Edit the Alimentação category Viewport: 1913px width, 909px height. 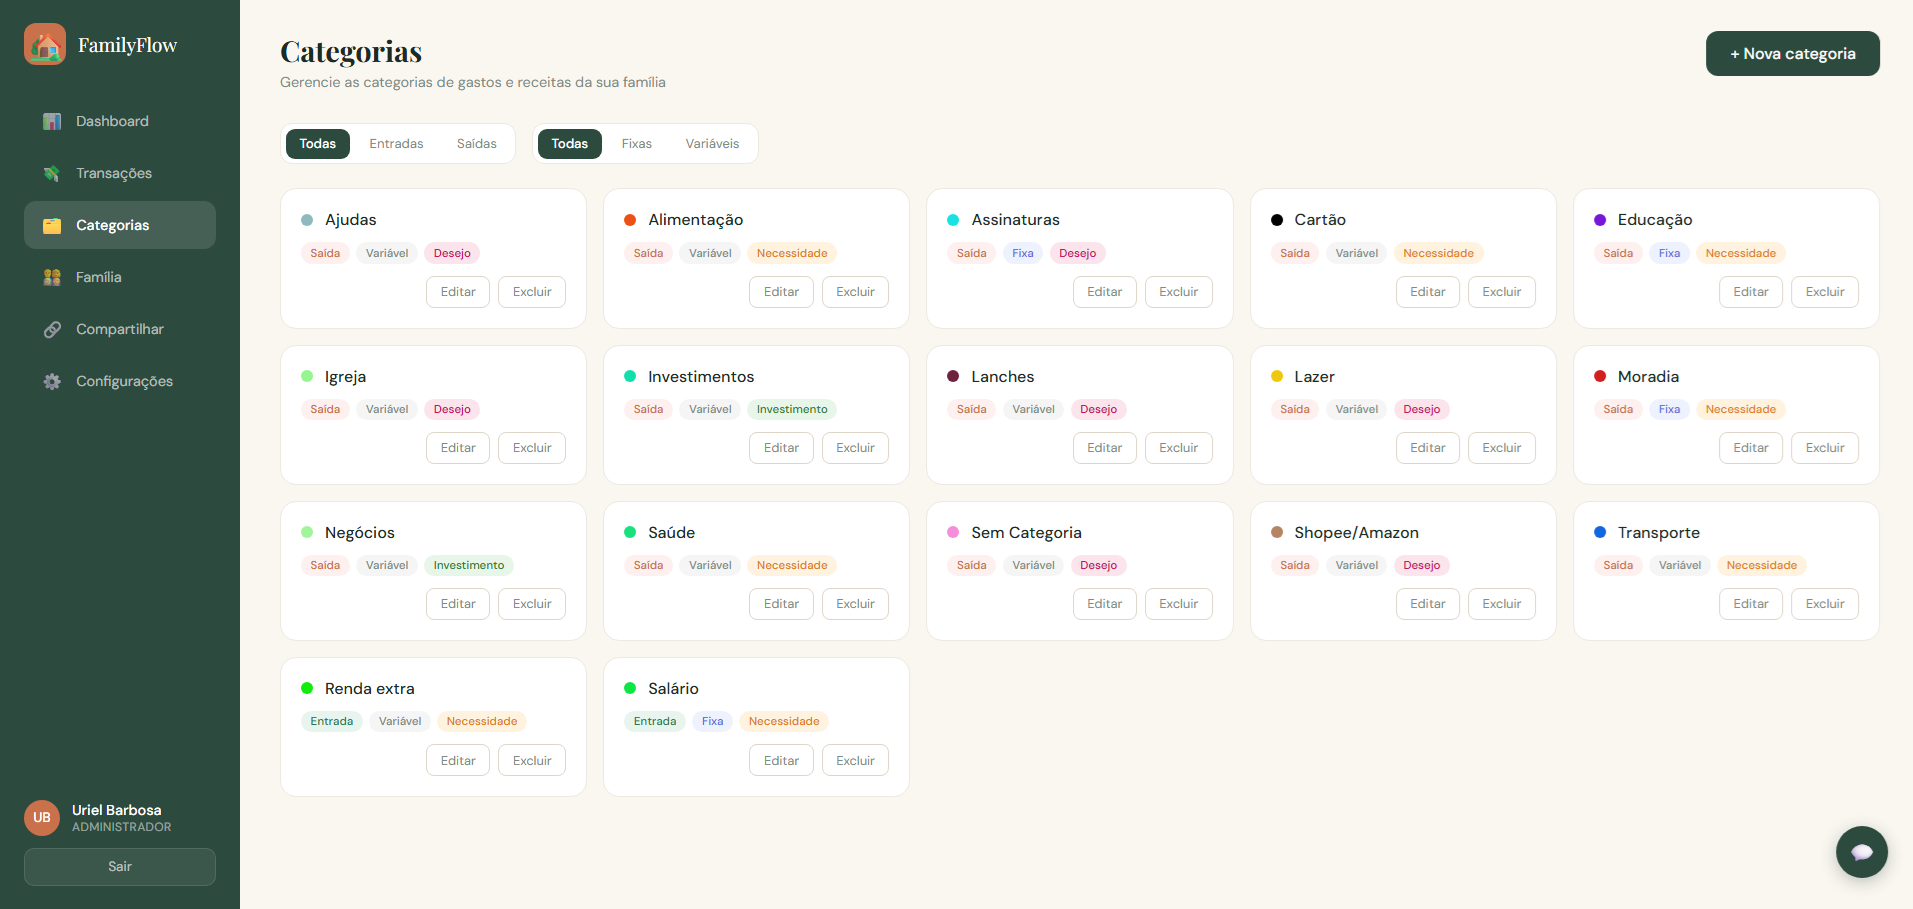tap(781, 292)
